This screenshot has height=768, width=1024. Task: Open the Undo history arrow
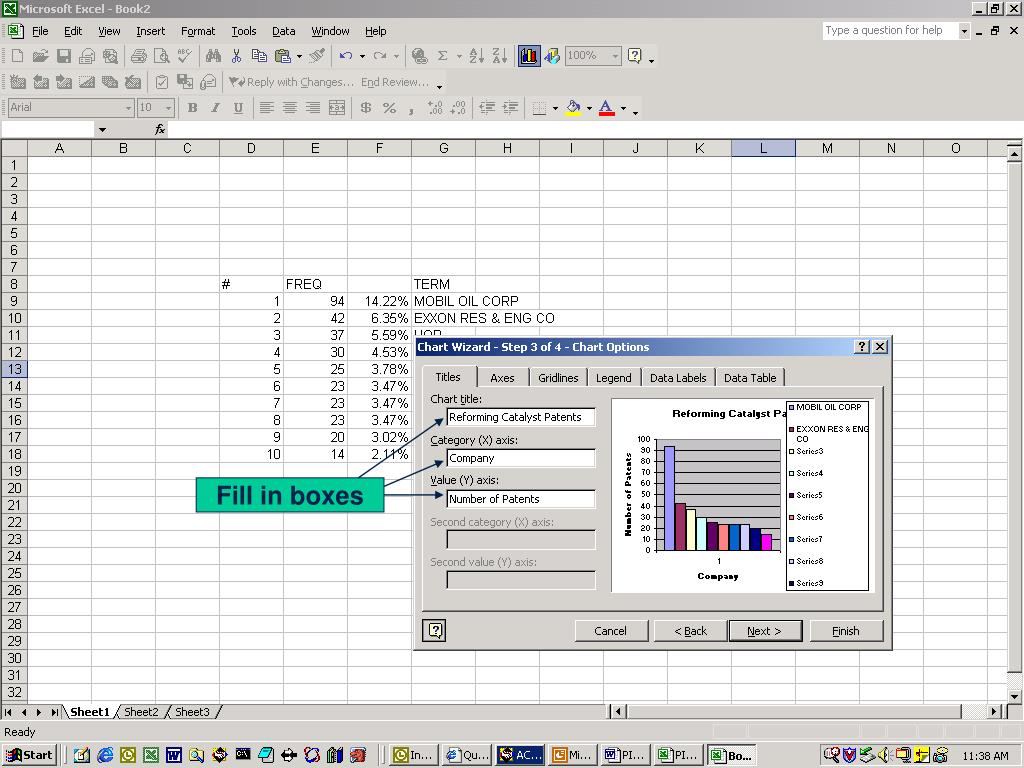[362, 56]
